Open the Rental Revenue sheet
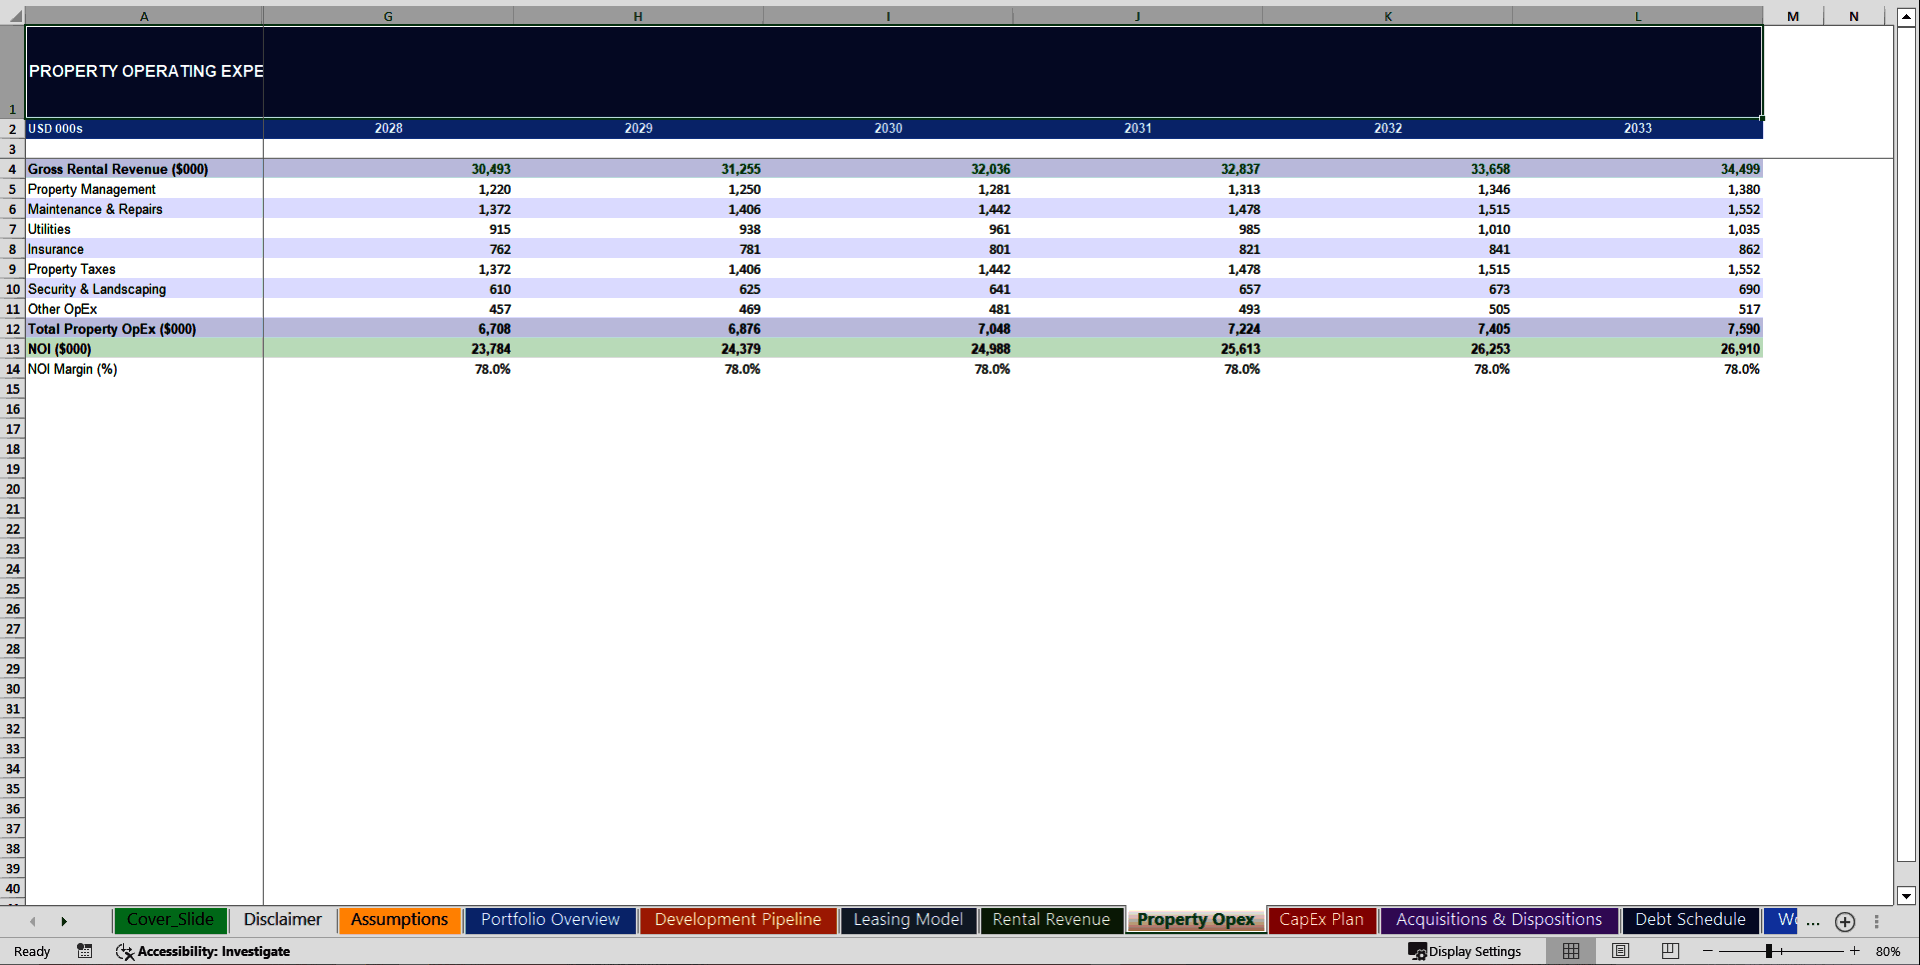This screenshot has width=1920, height=965. [x=1051, y=919]
